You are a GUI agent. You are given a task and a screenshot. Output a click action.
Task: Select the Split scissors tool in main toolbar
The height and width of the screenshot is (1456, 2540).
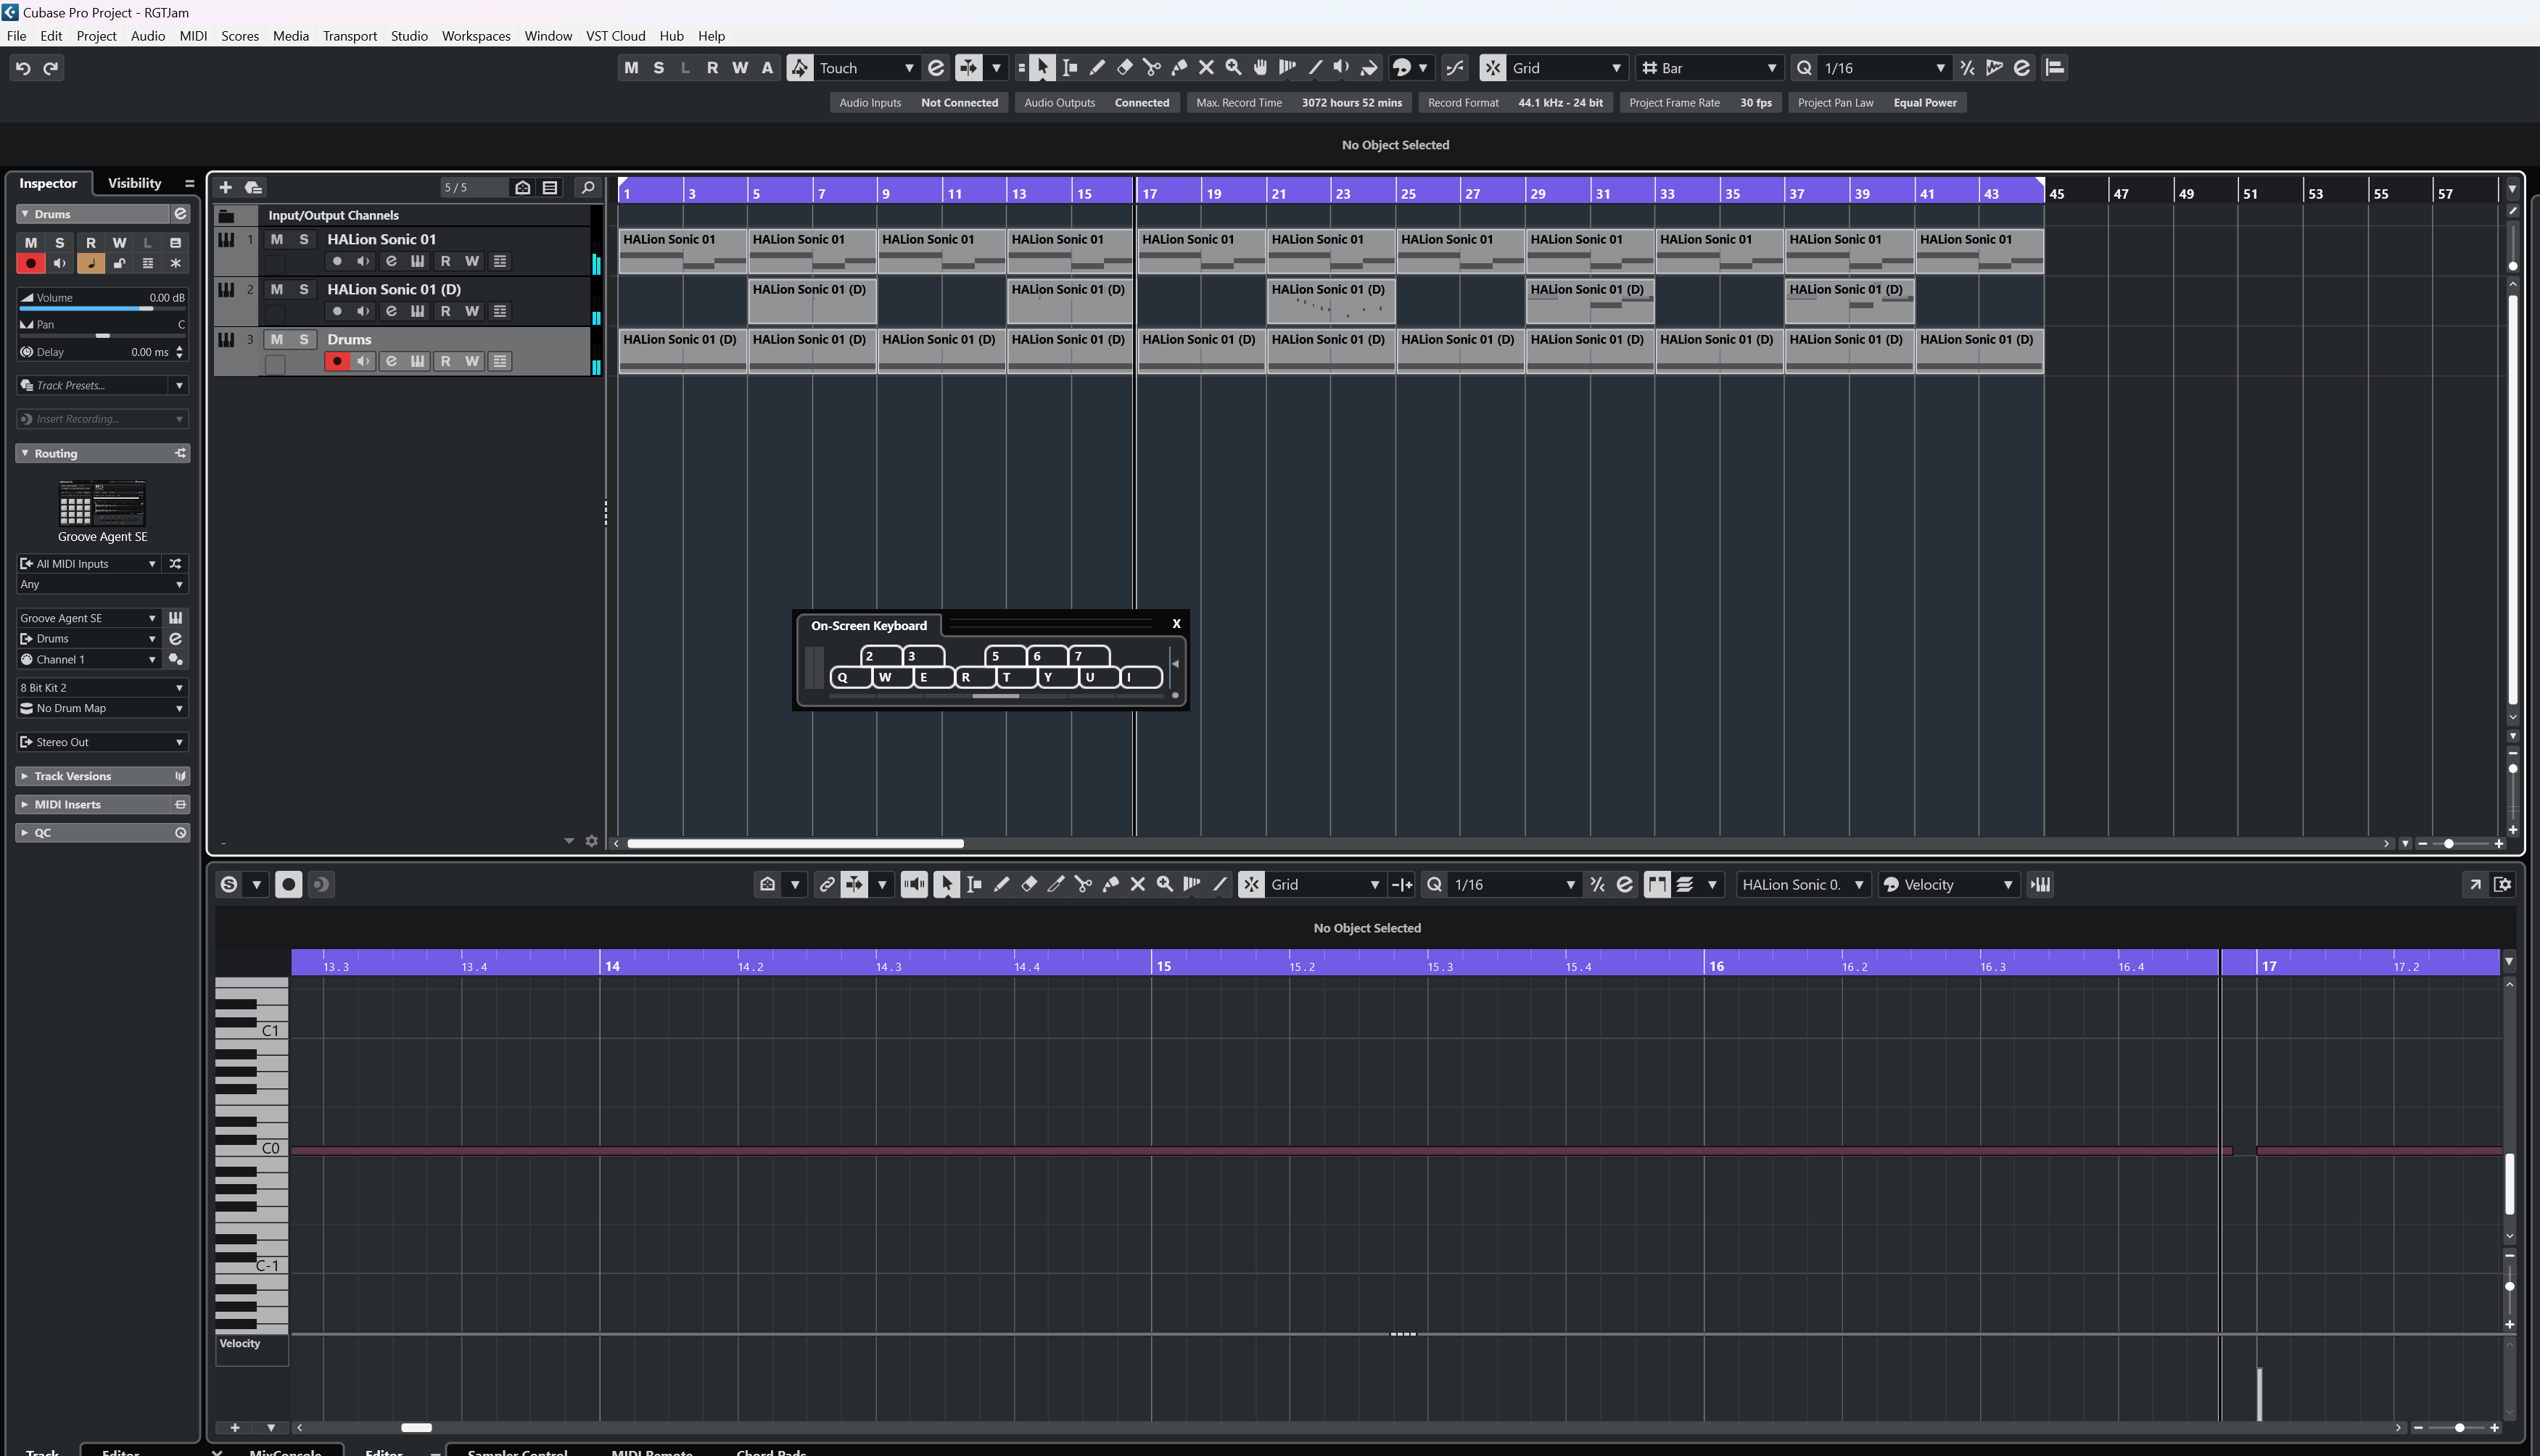click(1152, 68)
